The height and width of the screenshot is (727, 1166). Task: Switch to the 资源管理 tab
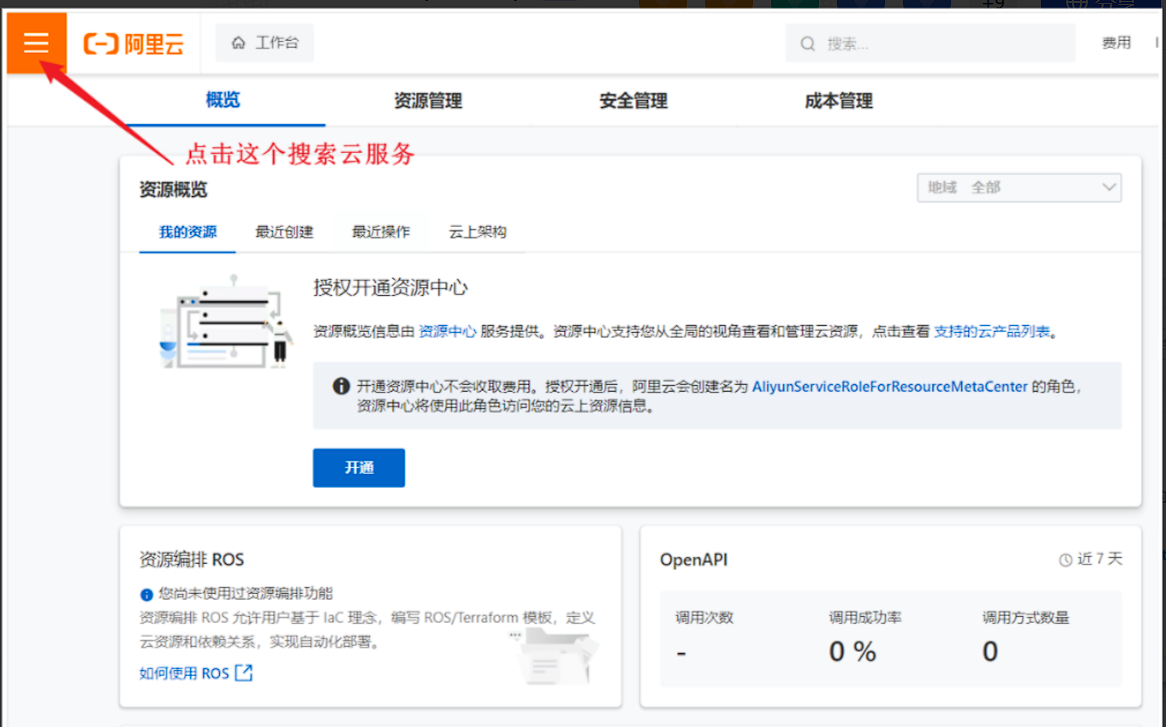[x=428, y=100]
